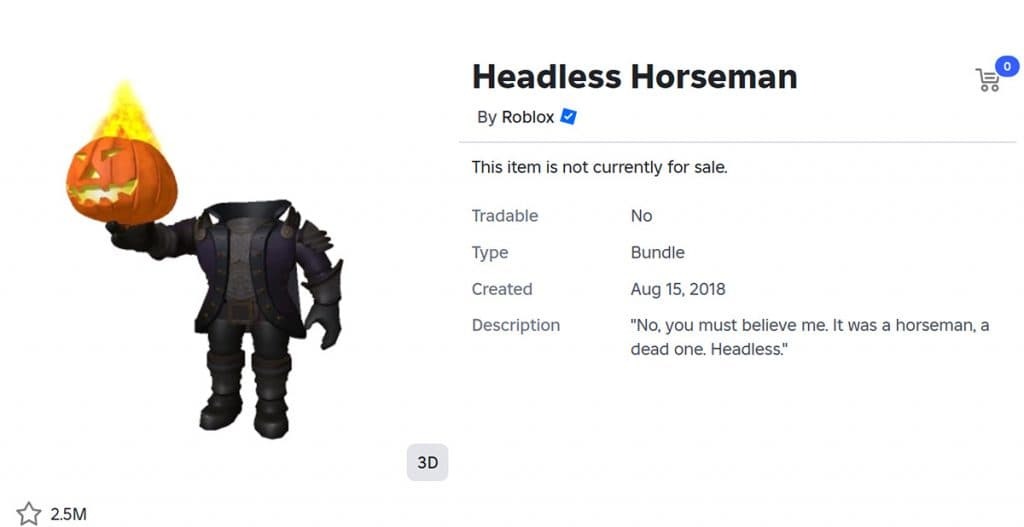Click the blue verified checkmark badge
The height and width of the screenshot is (527, 1024).
point(568,117)
